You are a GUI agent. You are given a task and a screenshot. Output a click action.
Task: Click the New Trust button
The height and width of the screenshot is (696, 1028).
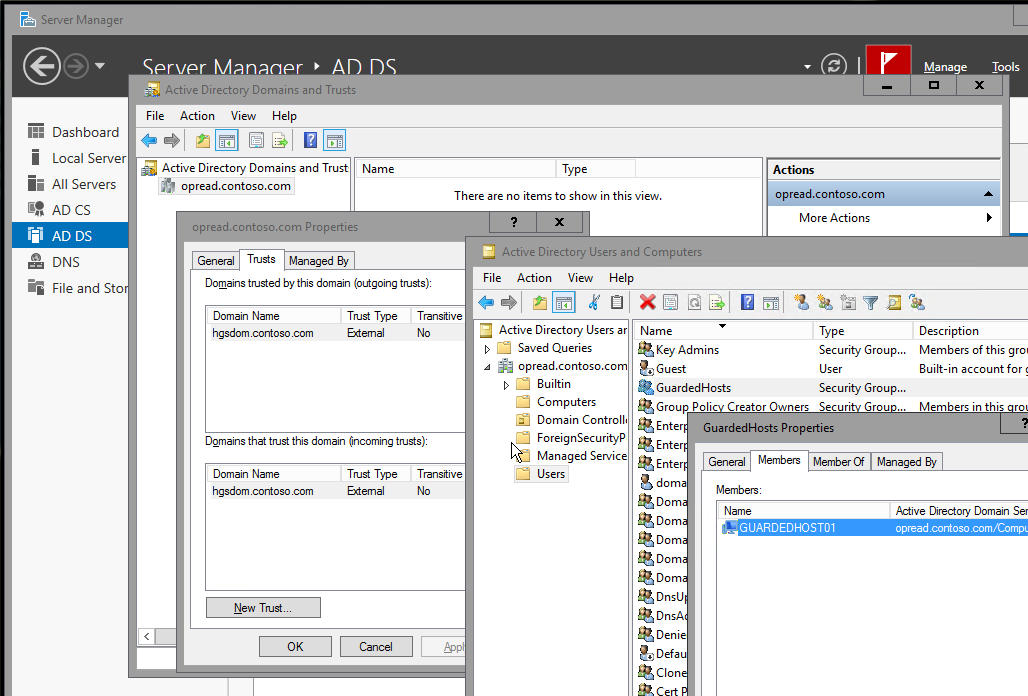pos(263,608)
